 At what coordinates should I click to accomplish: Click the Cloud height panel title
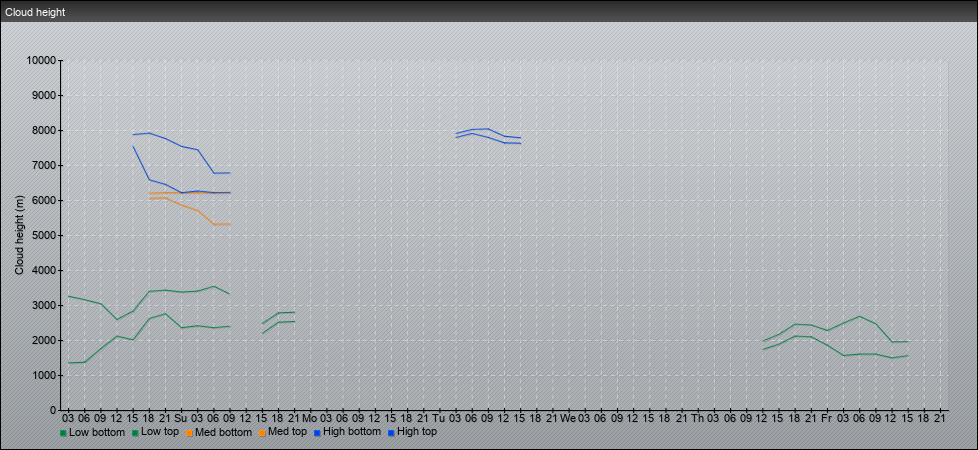35,12
